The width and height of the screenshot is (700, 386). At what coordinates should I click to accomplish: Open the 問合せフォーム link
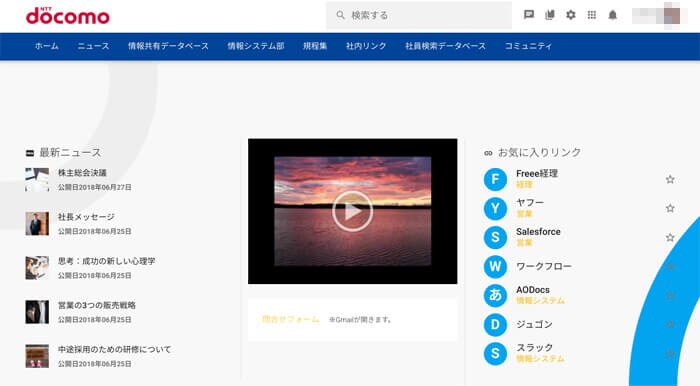pos(291,320)
